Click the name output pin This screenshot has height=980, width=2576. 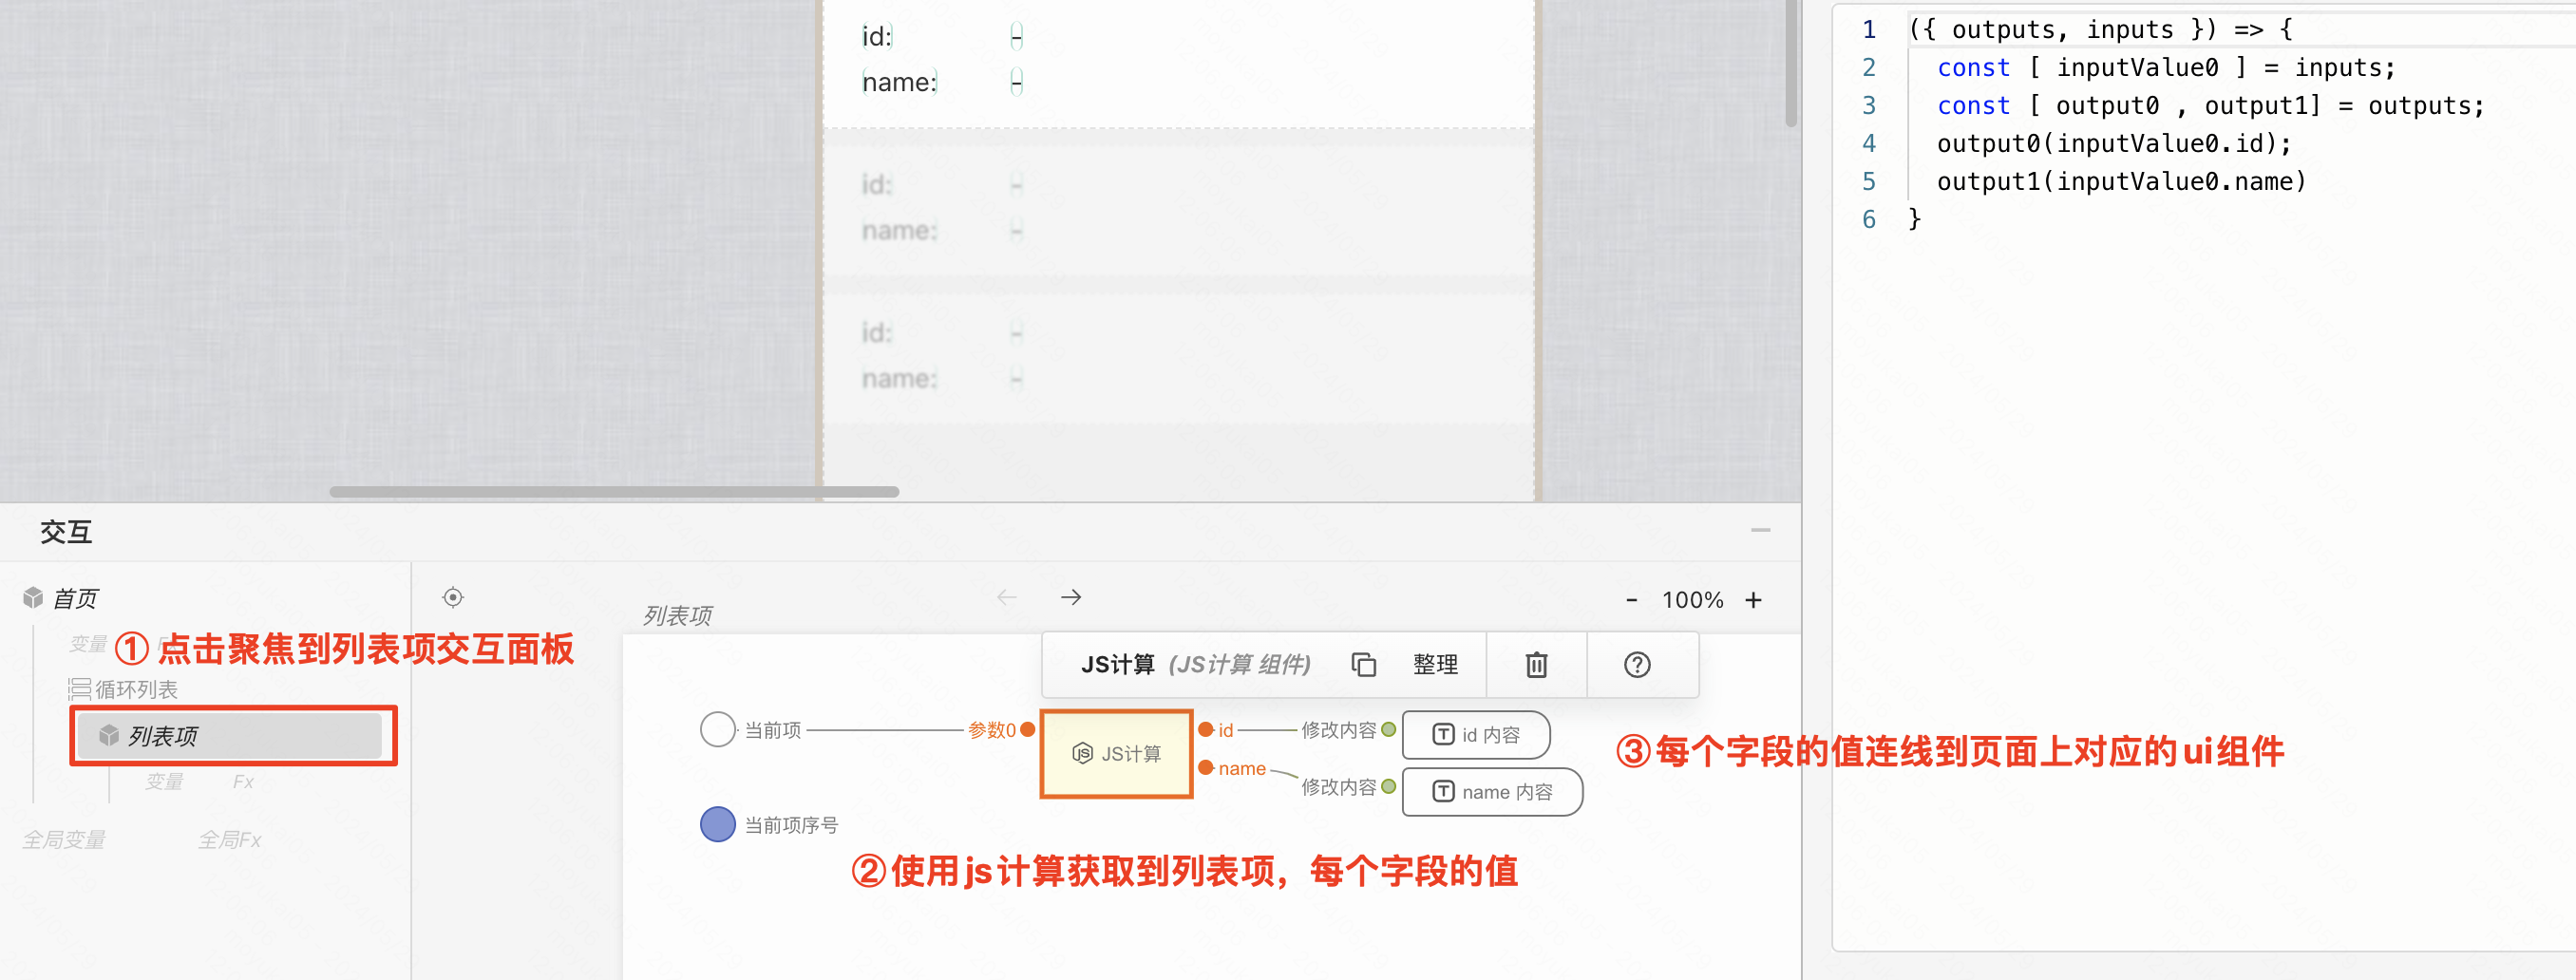[x=1206, y=767]
